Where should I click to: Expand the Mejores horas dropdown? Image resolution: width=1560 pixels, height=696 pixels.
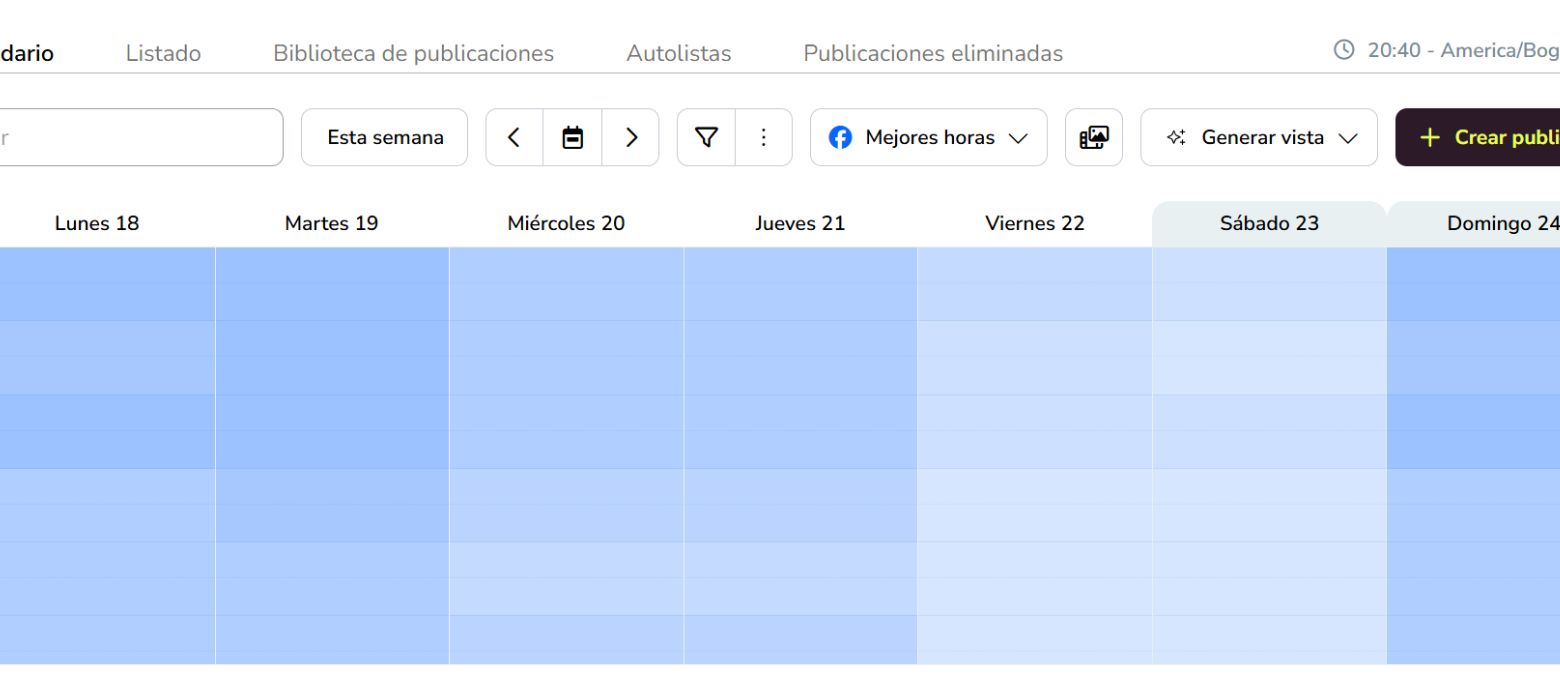[929, 137]
